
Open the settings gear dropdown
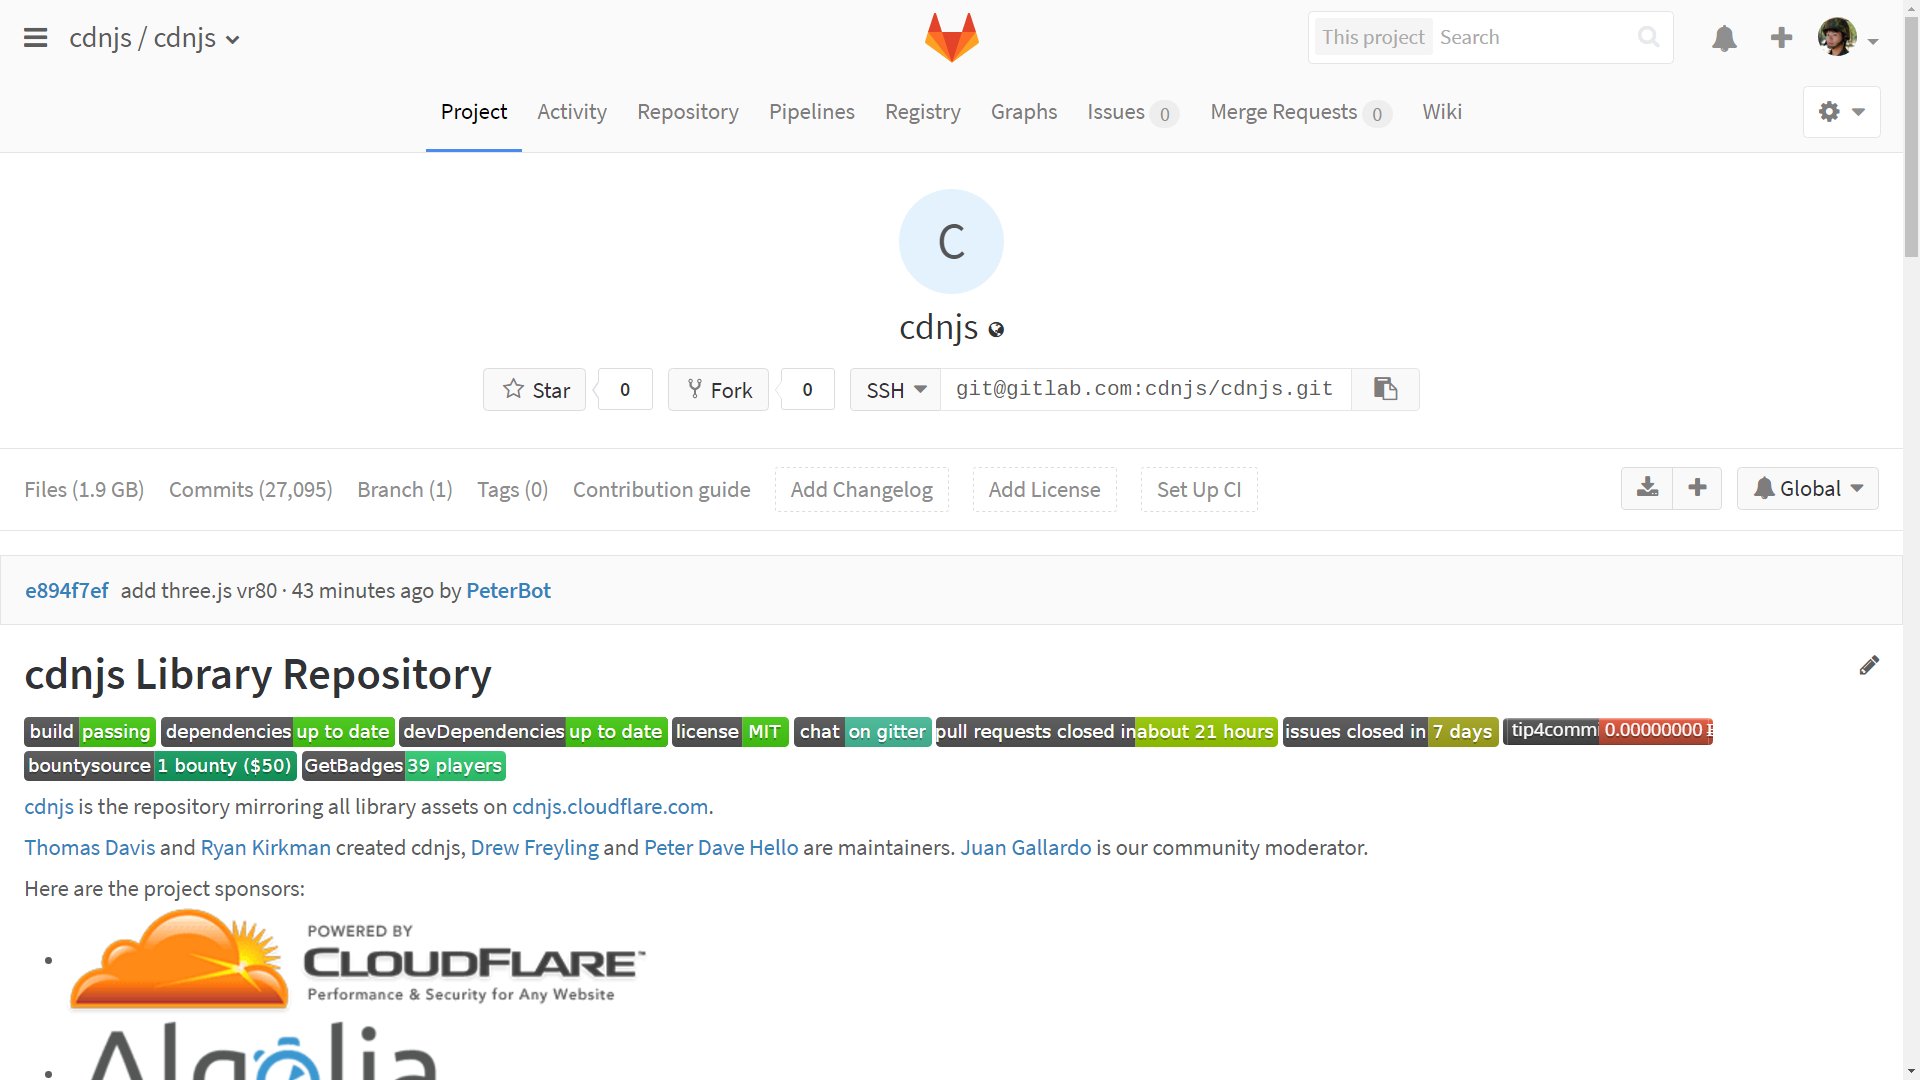pos(1841,112)
